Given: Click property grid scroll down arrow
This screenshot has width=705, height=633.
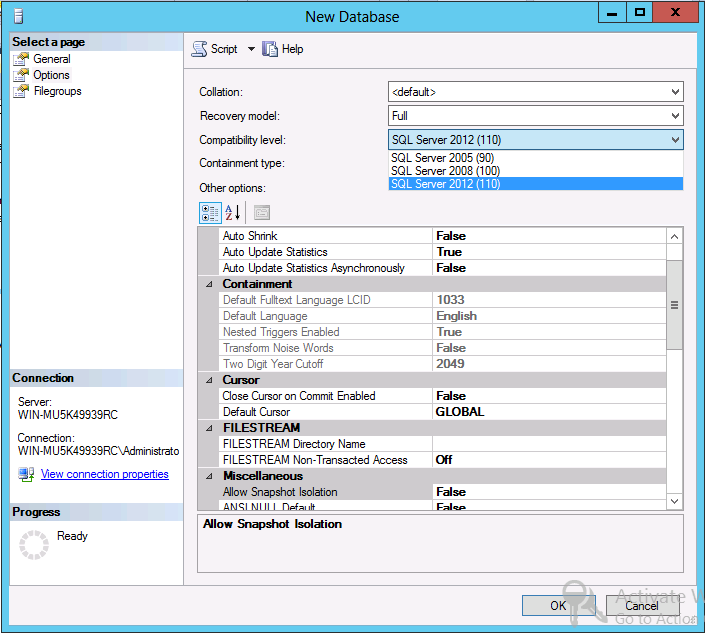Looking at the screenshot, I should (x=674, y=501).
